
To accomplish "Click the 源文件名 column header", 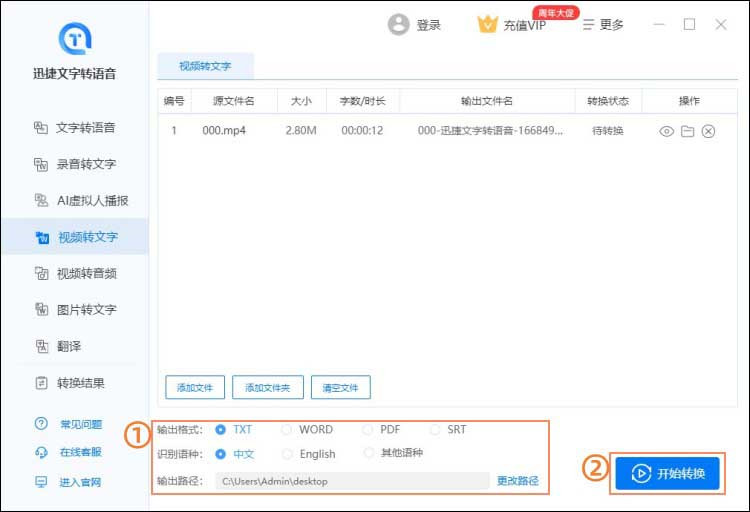I will click(234, 101).
